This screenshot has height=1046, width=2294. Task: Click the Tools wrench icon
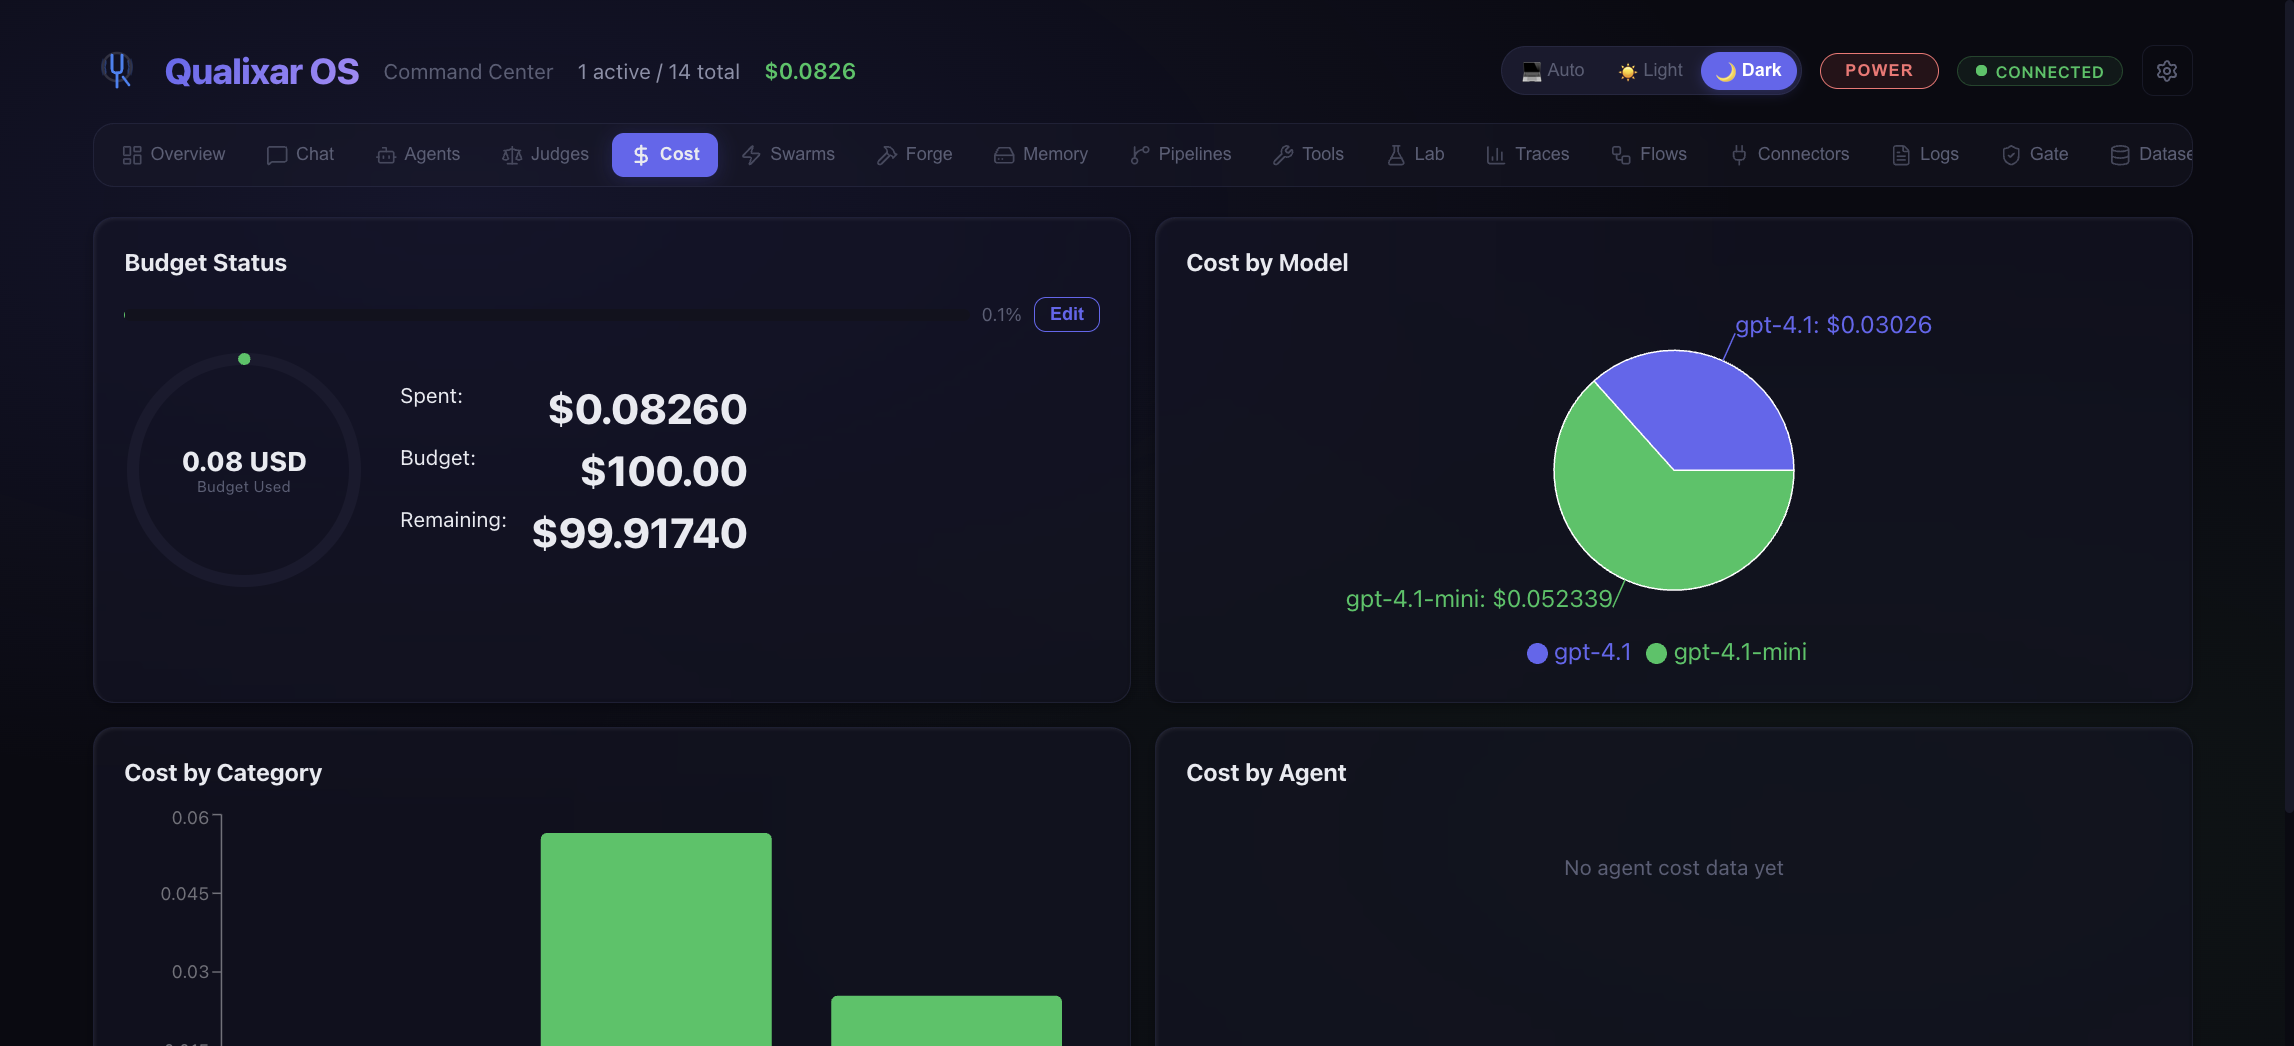pos(1283,155)
